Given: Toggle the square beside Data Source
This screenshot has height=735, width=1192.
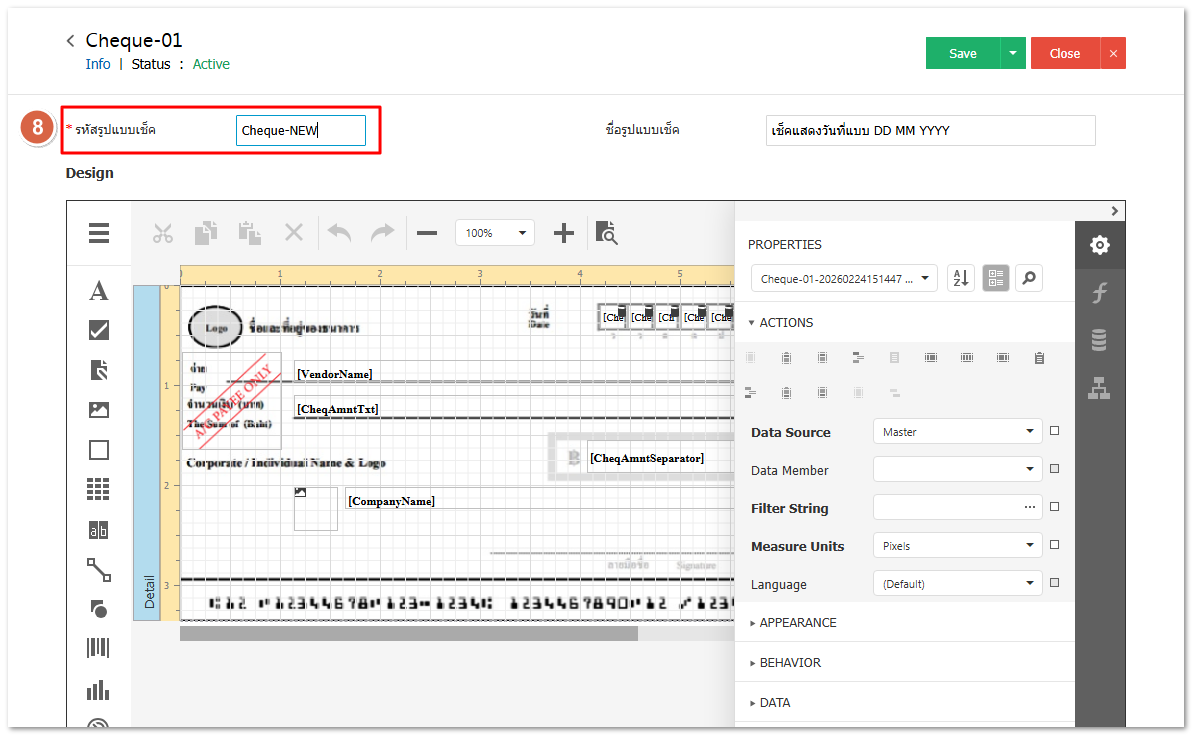Looking at the screenshot, I should pos(1054,431).
